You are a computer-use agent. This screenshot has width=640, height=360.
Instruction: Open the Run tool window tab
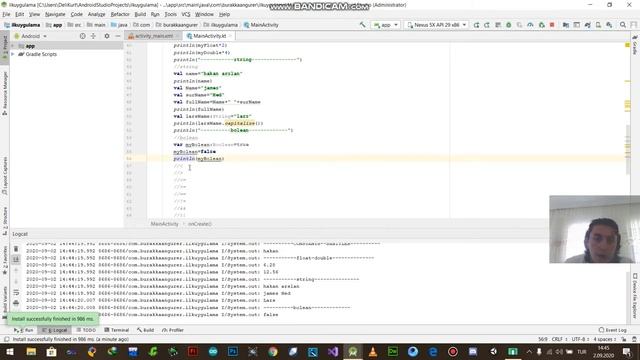24,330
